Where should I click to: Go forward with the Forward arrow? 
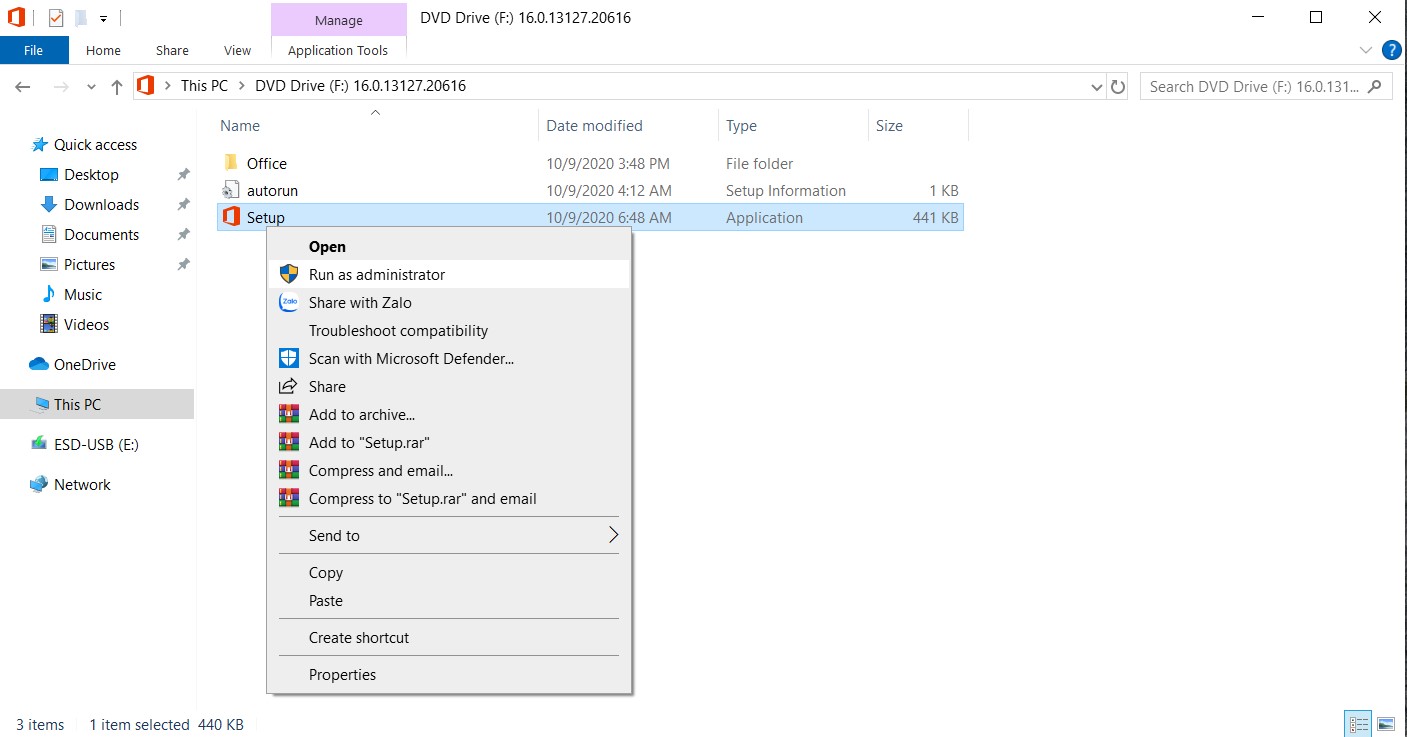61,87
